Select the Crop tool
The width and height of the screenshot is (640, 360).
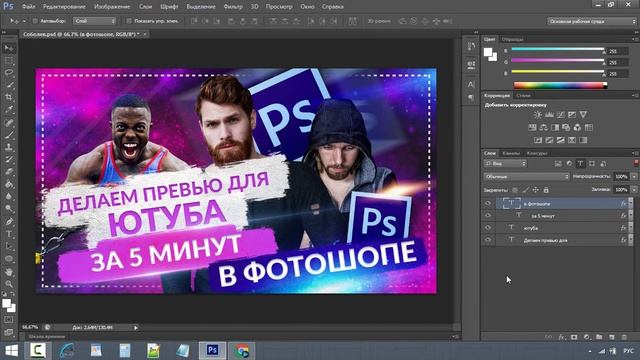[x=9, y=97]
